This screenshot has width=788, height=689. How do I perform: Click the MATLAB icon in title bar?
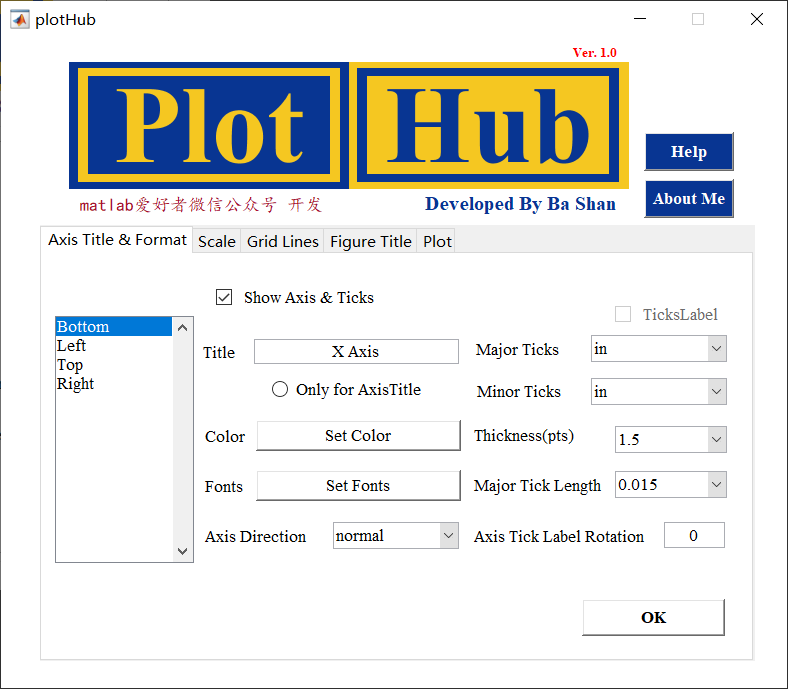(x=20, y=20)
